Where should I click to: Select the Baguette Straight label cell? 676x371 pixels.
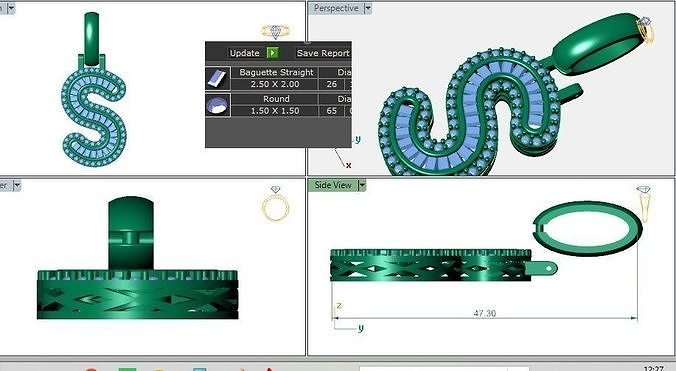tap(276, 72)
